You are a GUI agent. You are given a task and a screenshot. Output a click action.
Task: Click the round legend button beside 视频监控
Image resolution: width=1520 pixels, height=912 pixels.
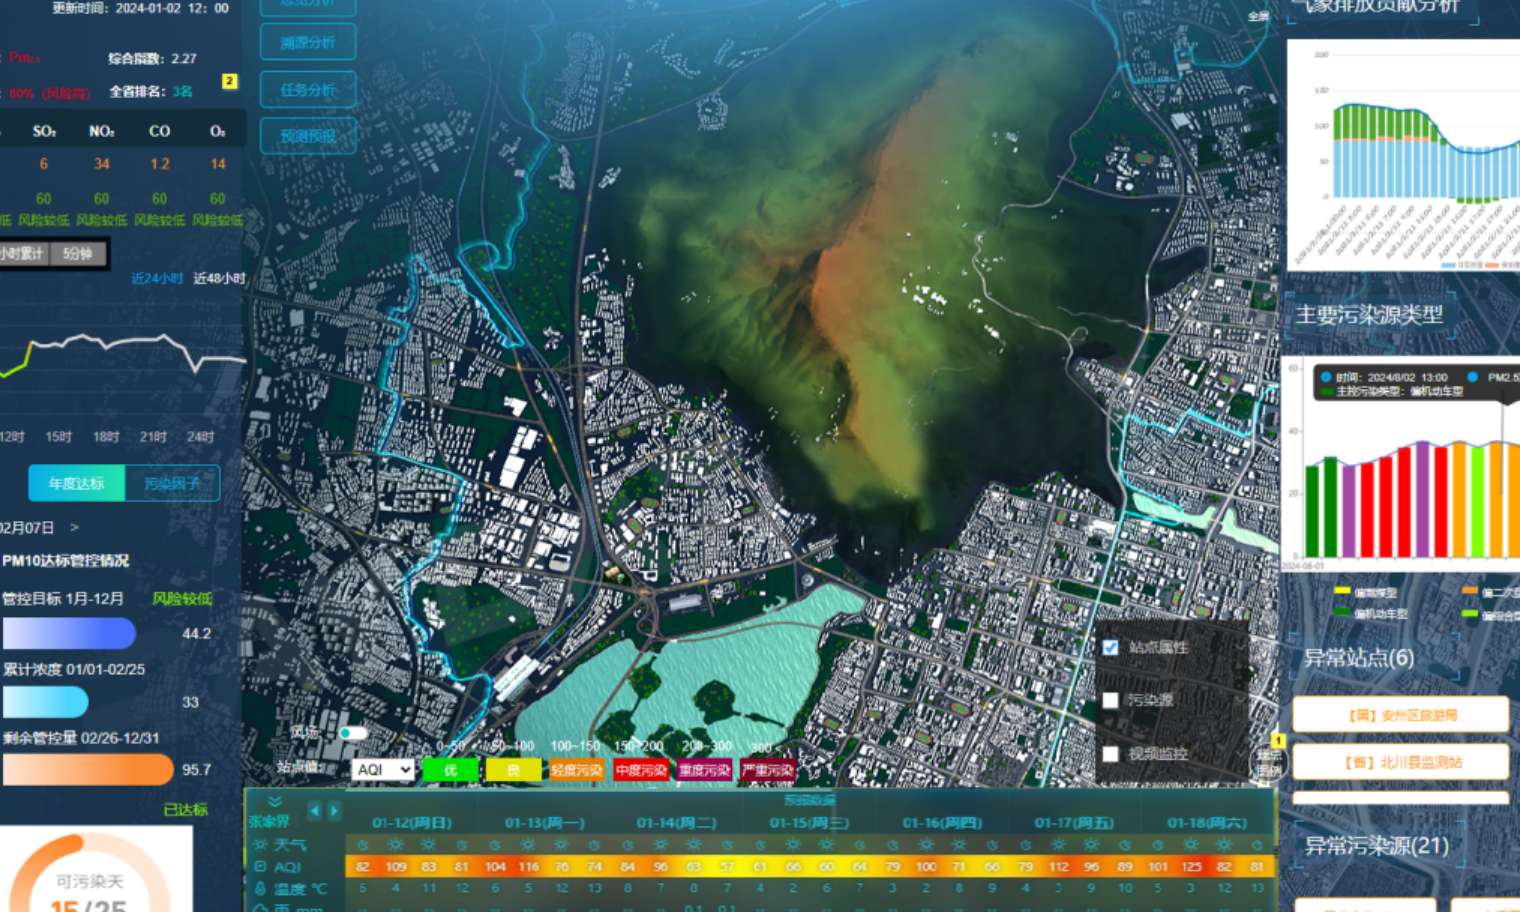click(x=1268, y=763)
